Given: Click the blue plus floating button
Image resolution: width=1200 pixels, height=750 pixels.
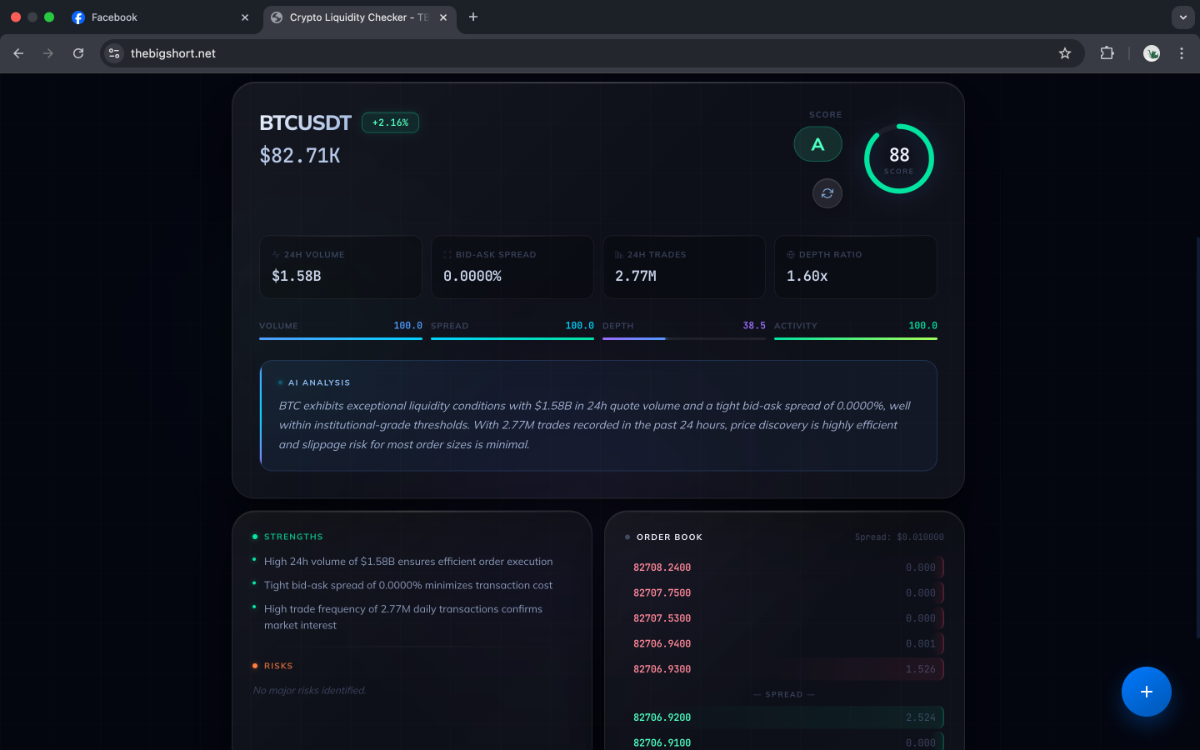Looking at the screenshot, I should click(x=1146, y=692).
